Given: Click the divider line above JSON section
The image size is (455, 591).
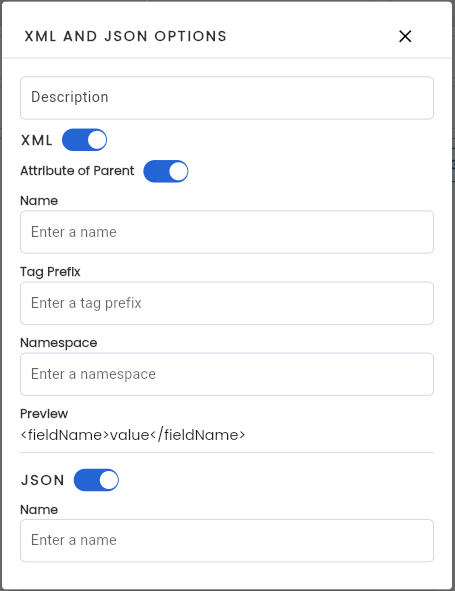Looking at the screenshot, I should coord(227,452).
